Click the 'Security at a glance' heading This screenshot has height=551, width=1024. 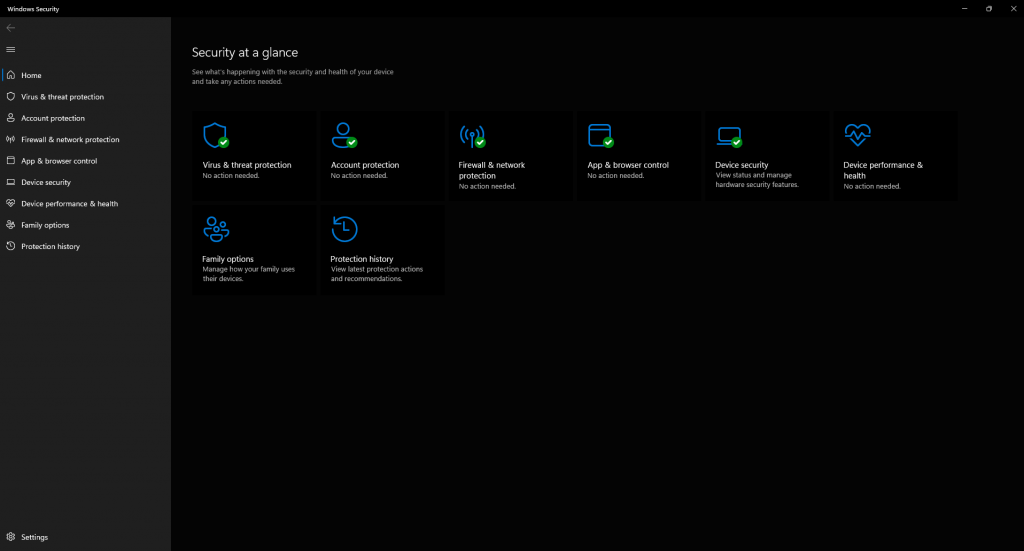(245, 52)
